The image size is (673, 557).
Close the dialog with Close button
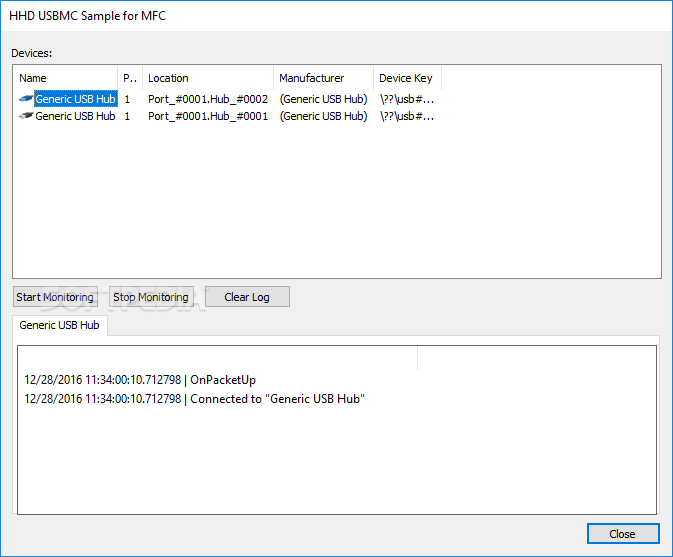coord(623,534)
